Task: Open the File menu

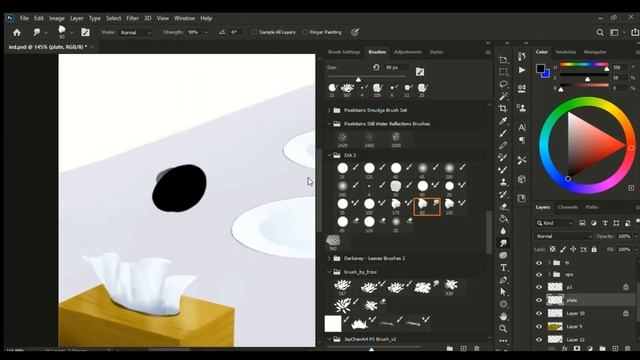Action: coord(24,18)
